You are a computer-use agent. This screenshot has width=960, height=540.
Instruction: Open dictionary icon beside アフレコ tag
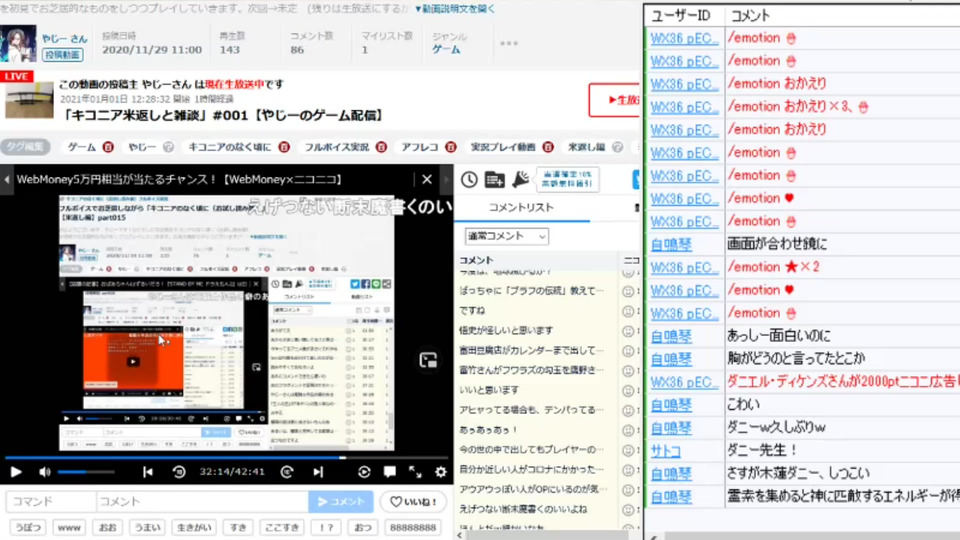451,147
